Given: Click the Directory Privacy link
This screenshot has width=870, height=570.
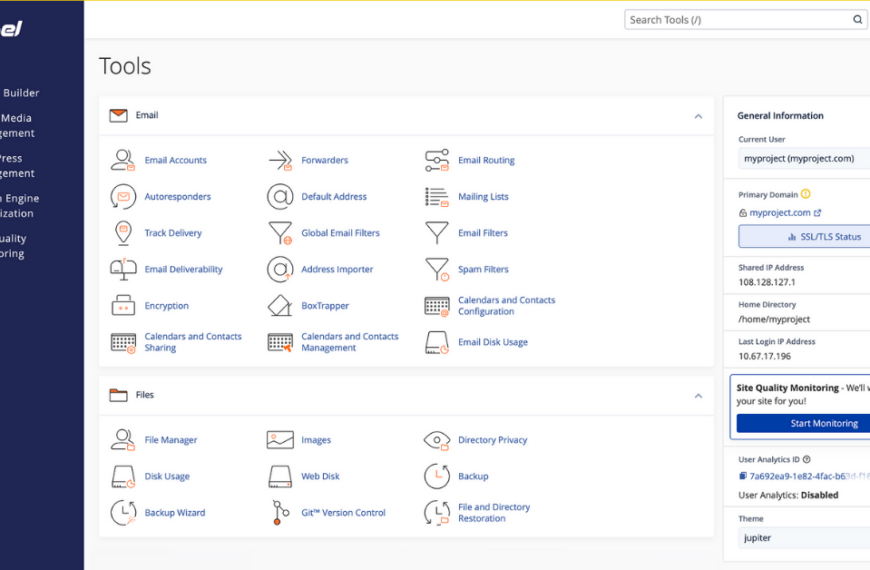Looking at the screenshot, I should (492, 440).
